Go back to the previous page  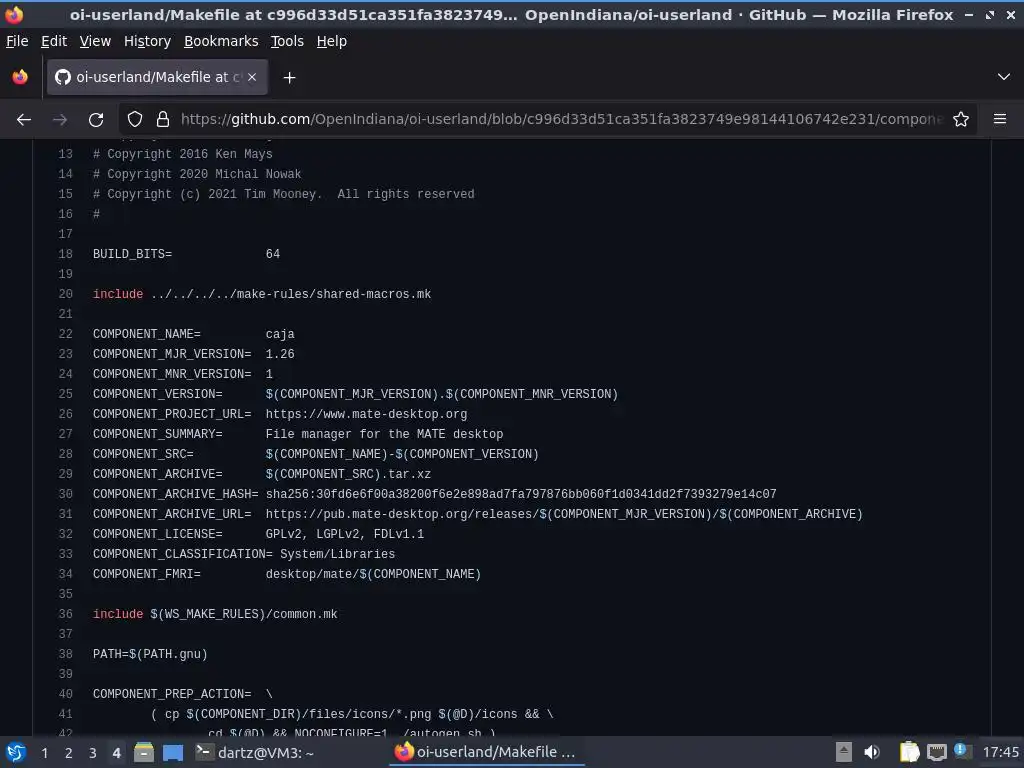click(24, 120)
